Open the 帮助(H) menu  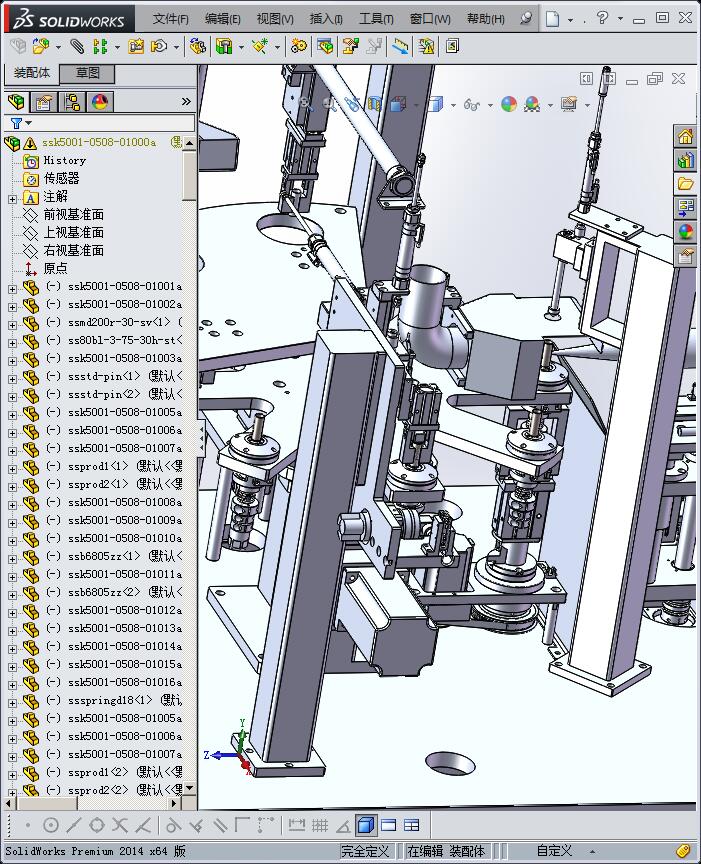pos(485,19)
